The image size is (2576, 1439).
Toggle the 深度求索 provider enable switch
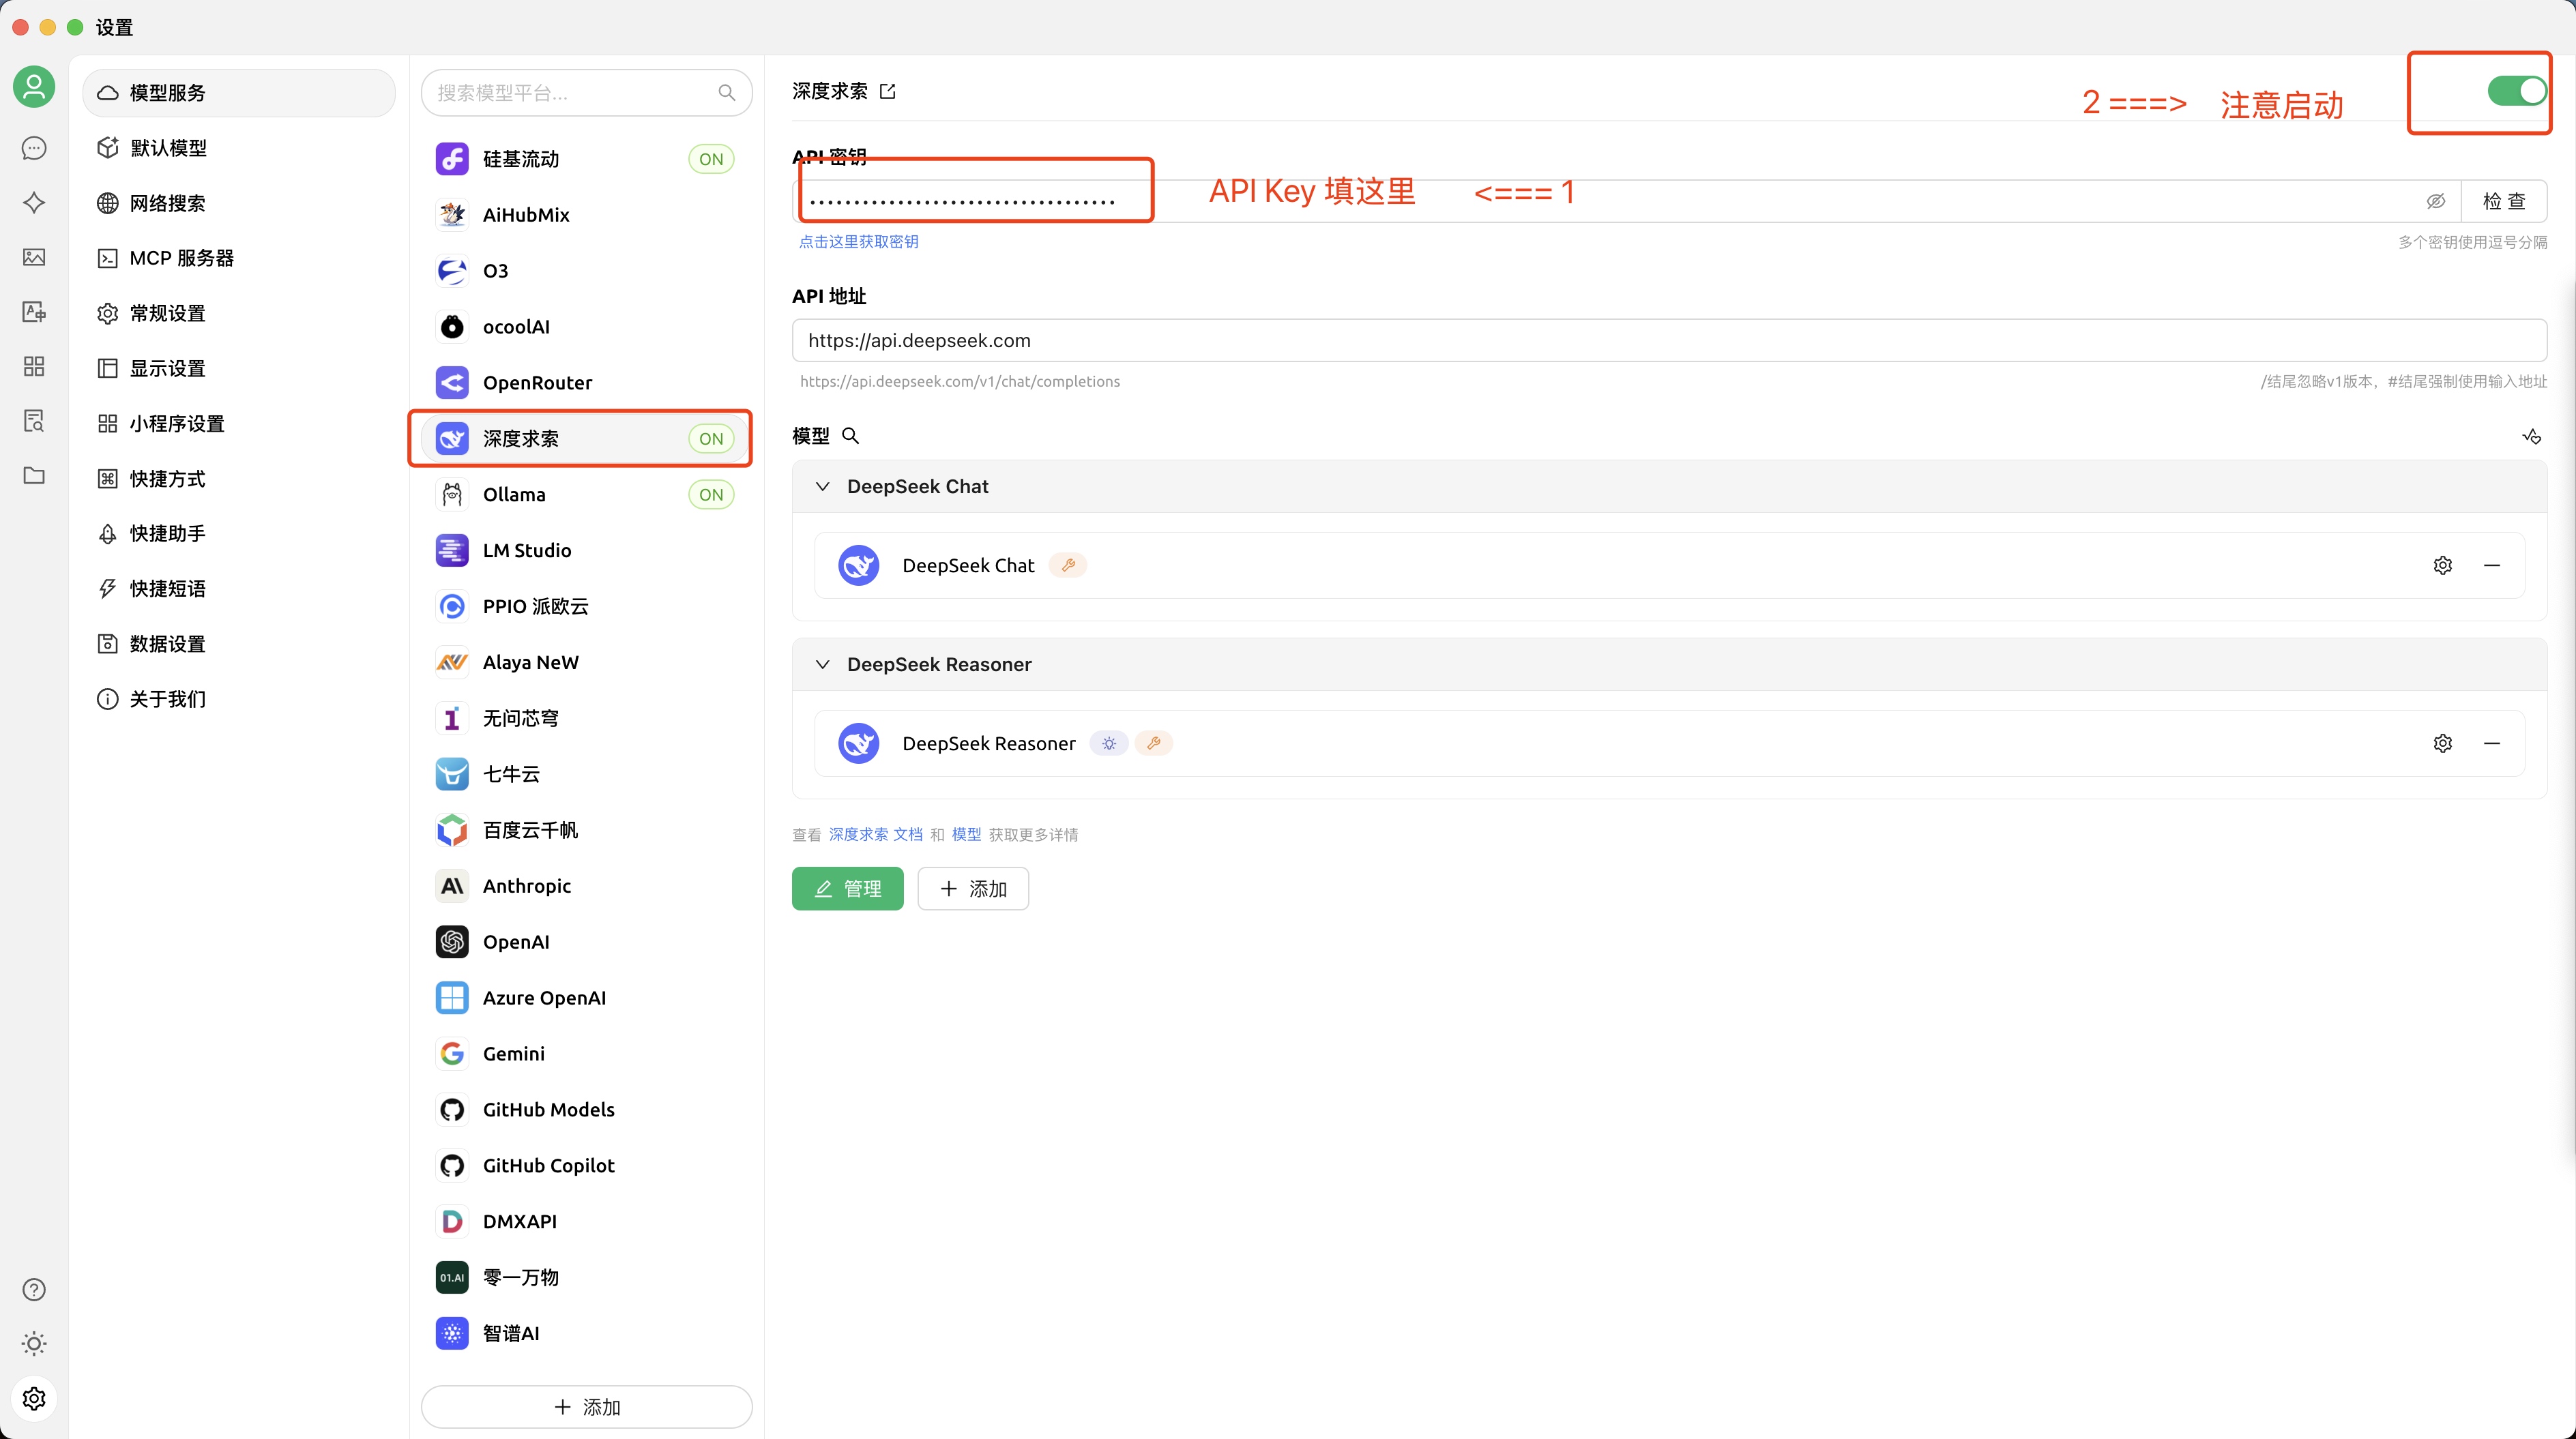pyautogui.click(x=2517, y=91)
